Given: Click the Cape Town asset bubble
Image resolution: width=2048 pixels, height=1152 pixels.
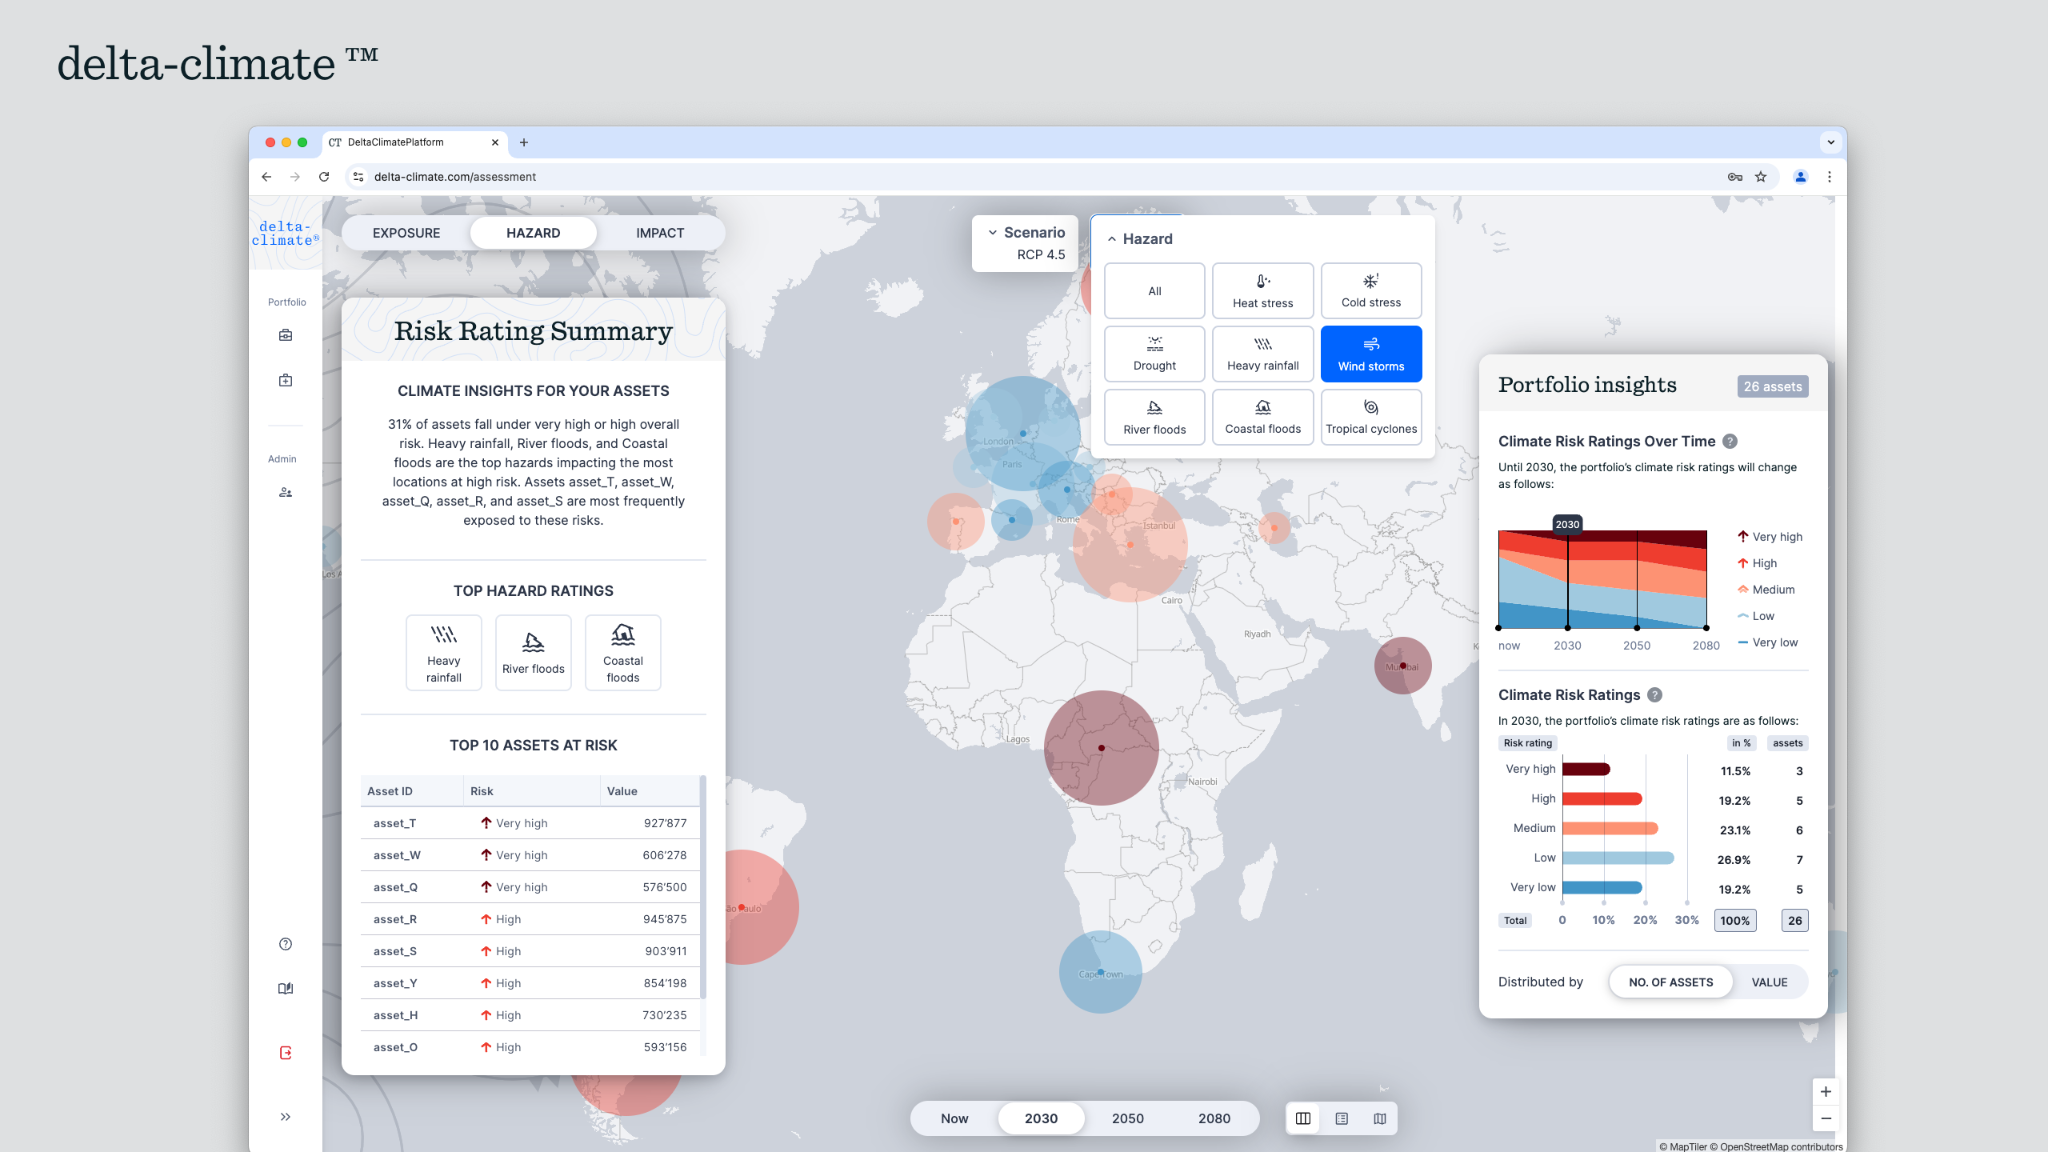Looking at the screenshot, I should click(x=1100, y=972).
